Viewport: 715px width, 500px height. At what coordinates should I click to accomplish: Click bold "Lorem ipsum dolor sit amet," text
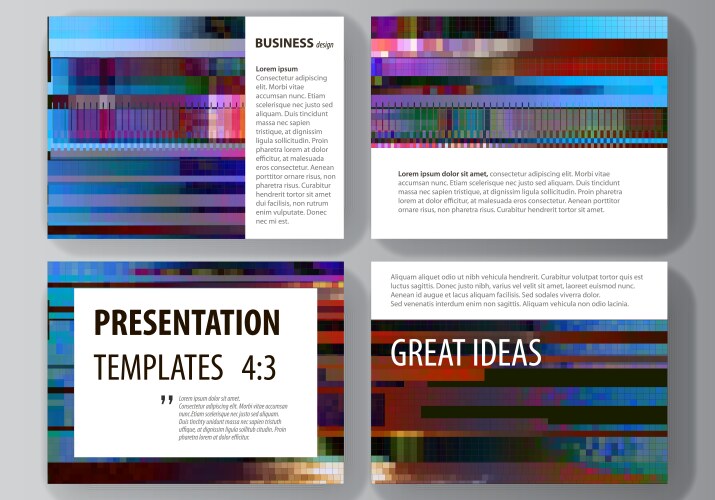[442, 173]
